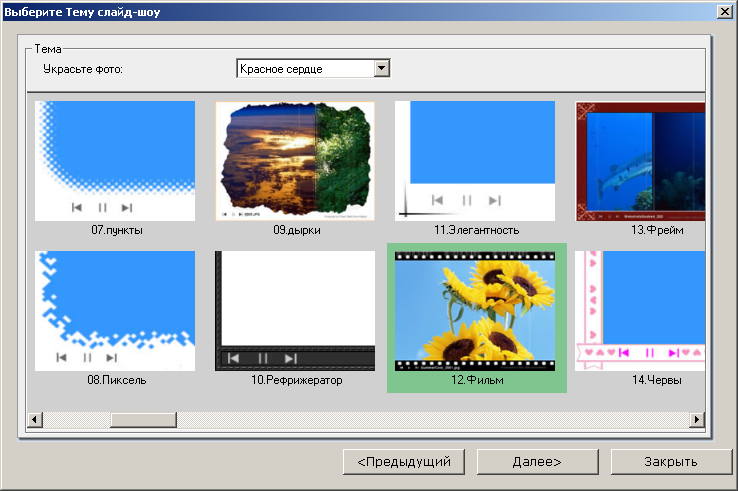The height and width of the screenshot is (491, 738).
Task: Select the 12.Фильм sunflower thumbnail
Action: click(475, 311)
